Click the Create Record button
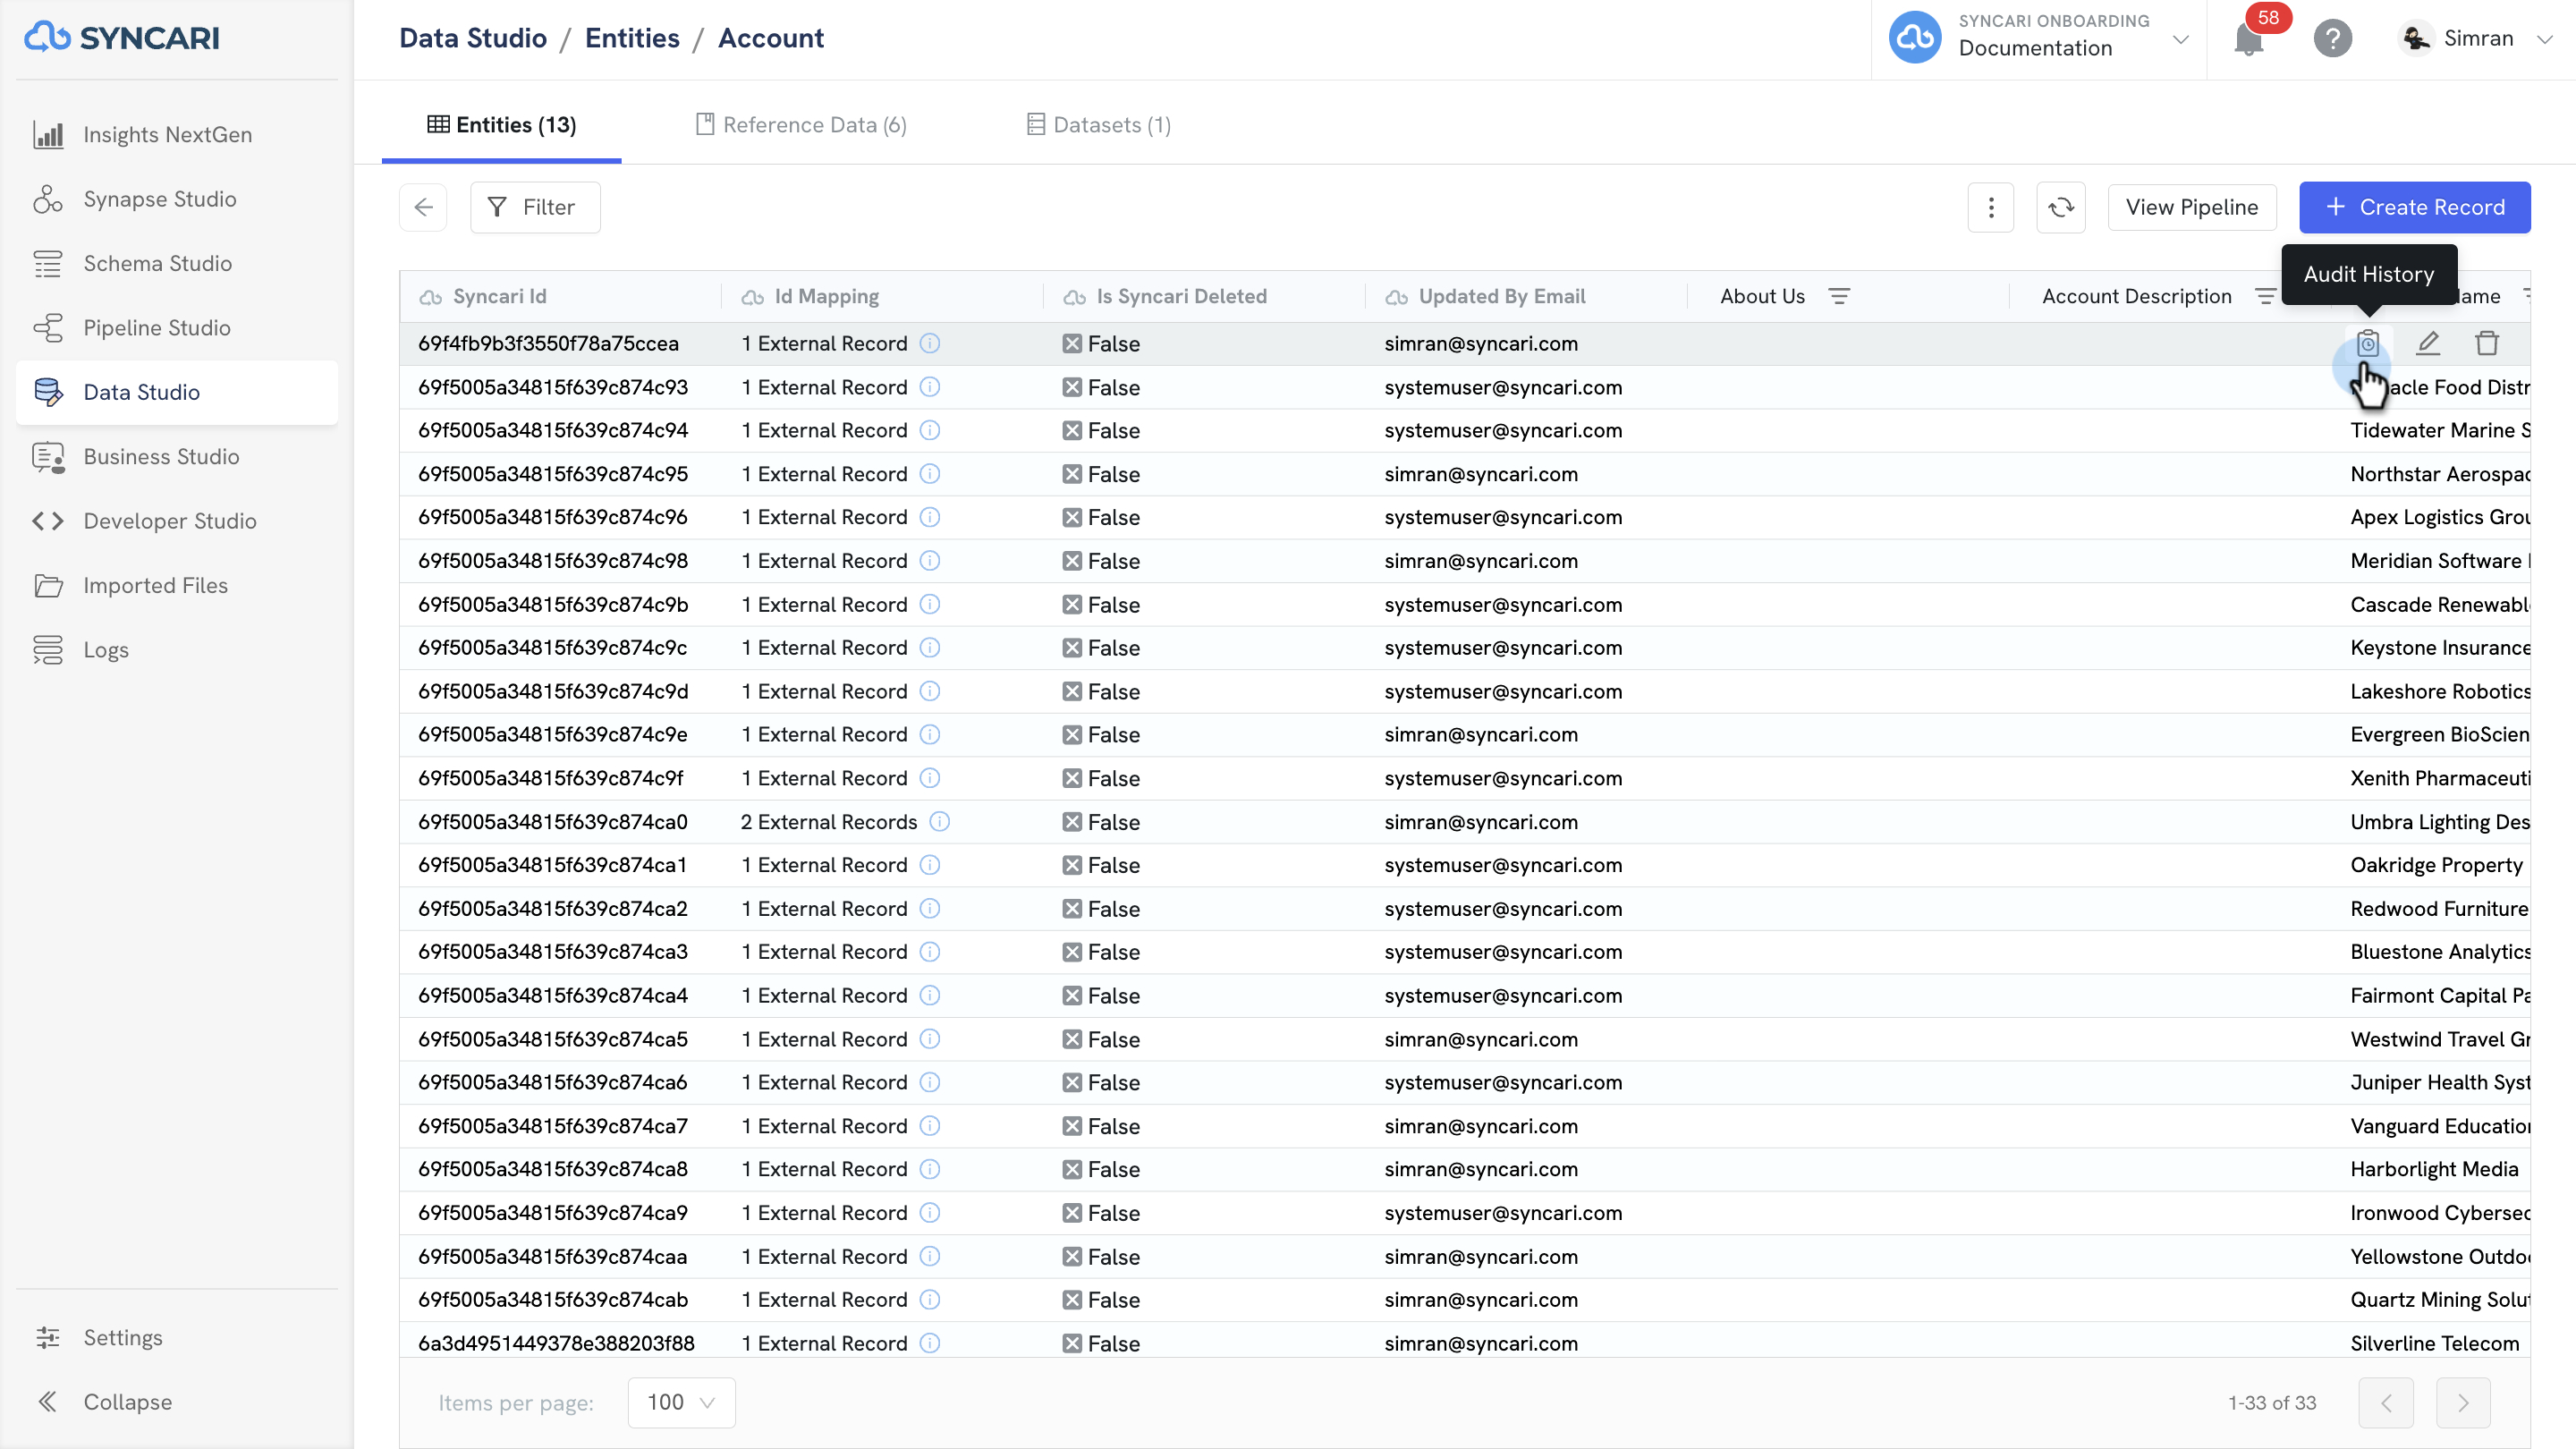Viewport: 2576px width, 1449px height. tap(2414, 207)
